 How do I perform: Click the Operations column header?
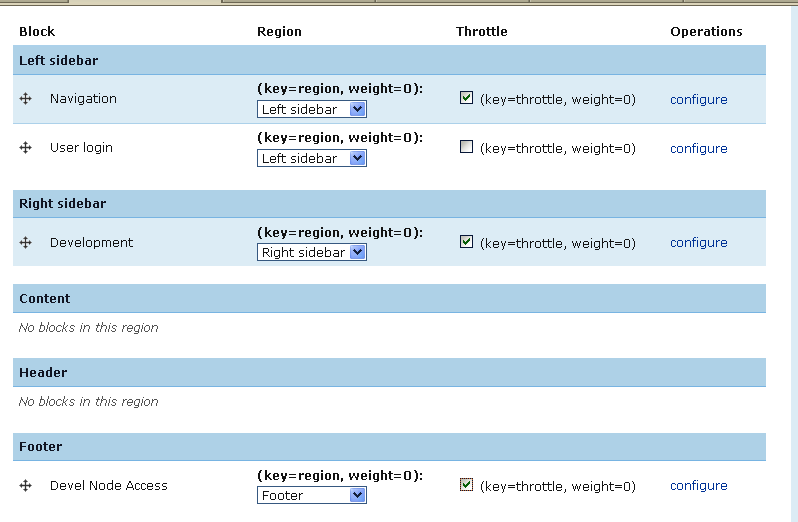(706, 32)
